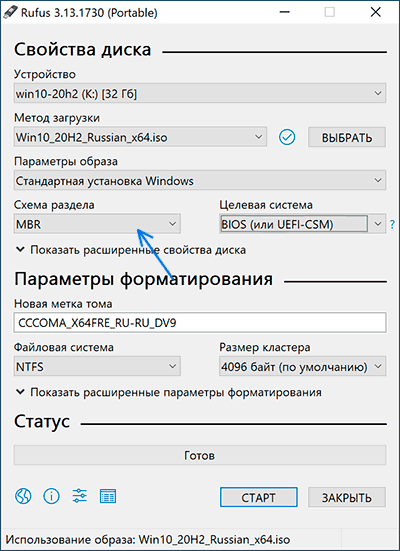Click the Свойства диска heading
The width and height of the screenshot is (400, 551).
point(83,50)
